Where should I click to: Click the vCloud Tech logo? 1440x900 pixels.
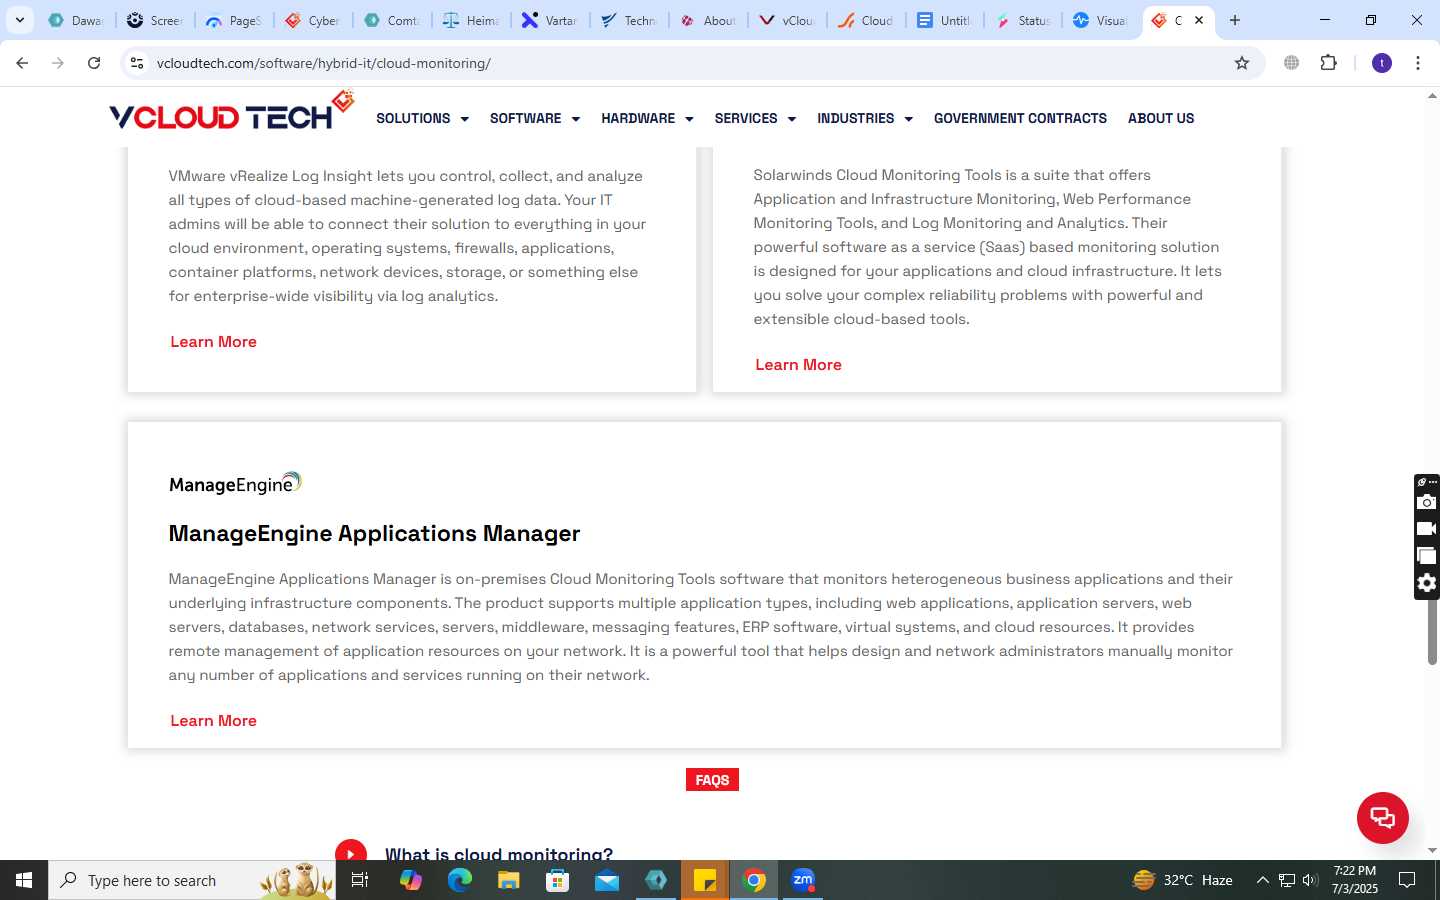coord(232,112)
